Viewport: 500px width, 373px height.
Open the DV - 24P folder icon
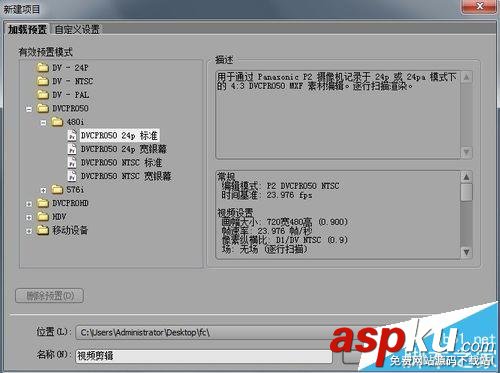coord(43,68)
